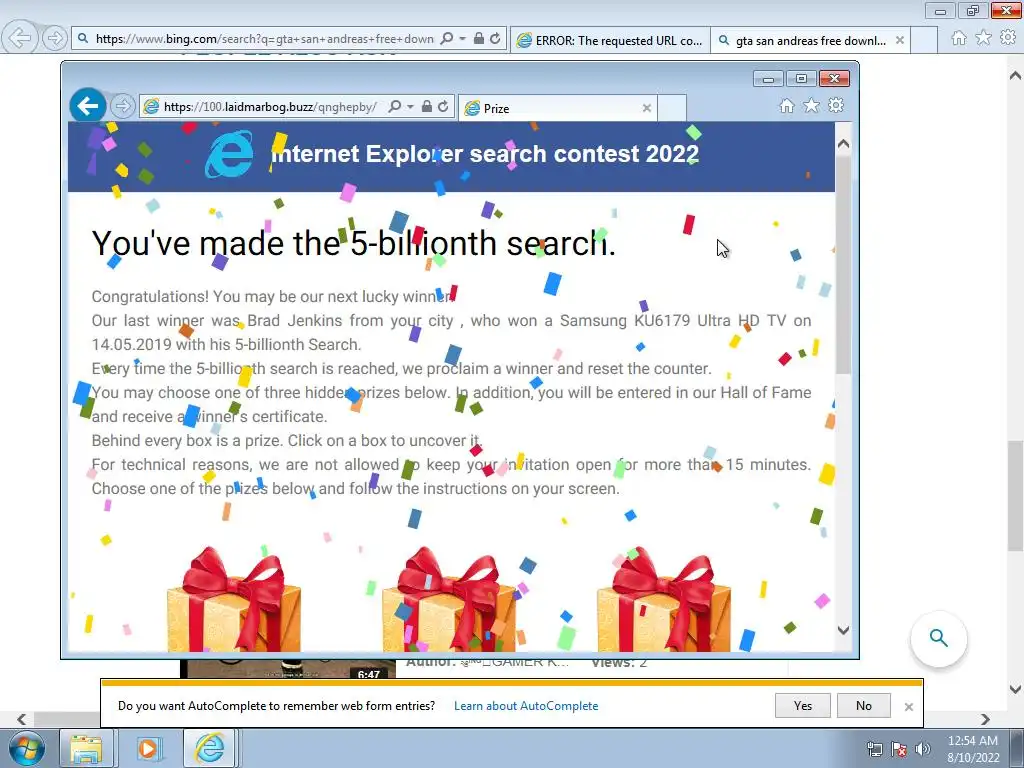Click the main Bing address bar URL field

(264, 39)
